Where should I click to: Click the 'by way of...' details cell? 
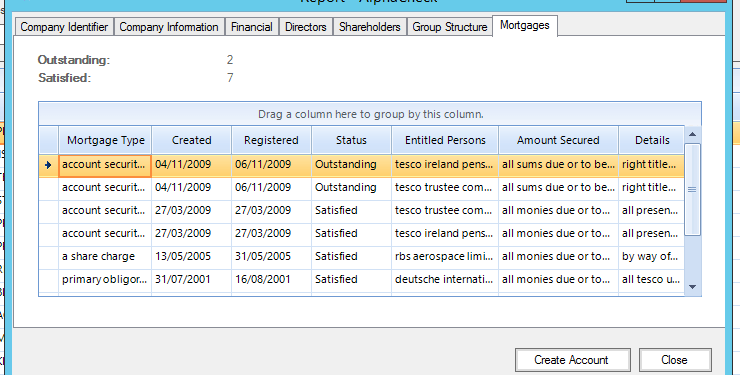tap(651, 257)
